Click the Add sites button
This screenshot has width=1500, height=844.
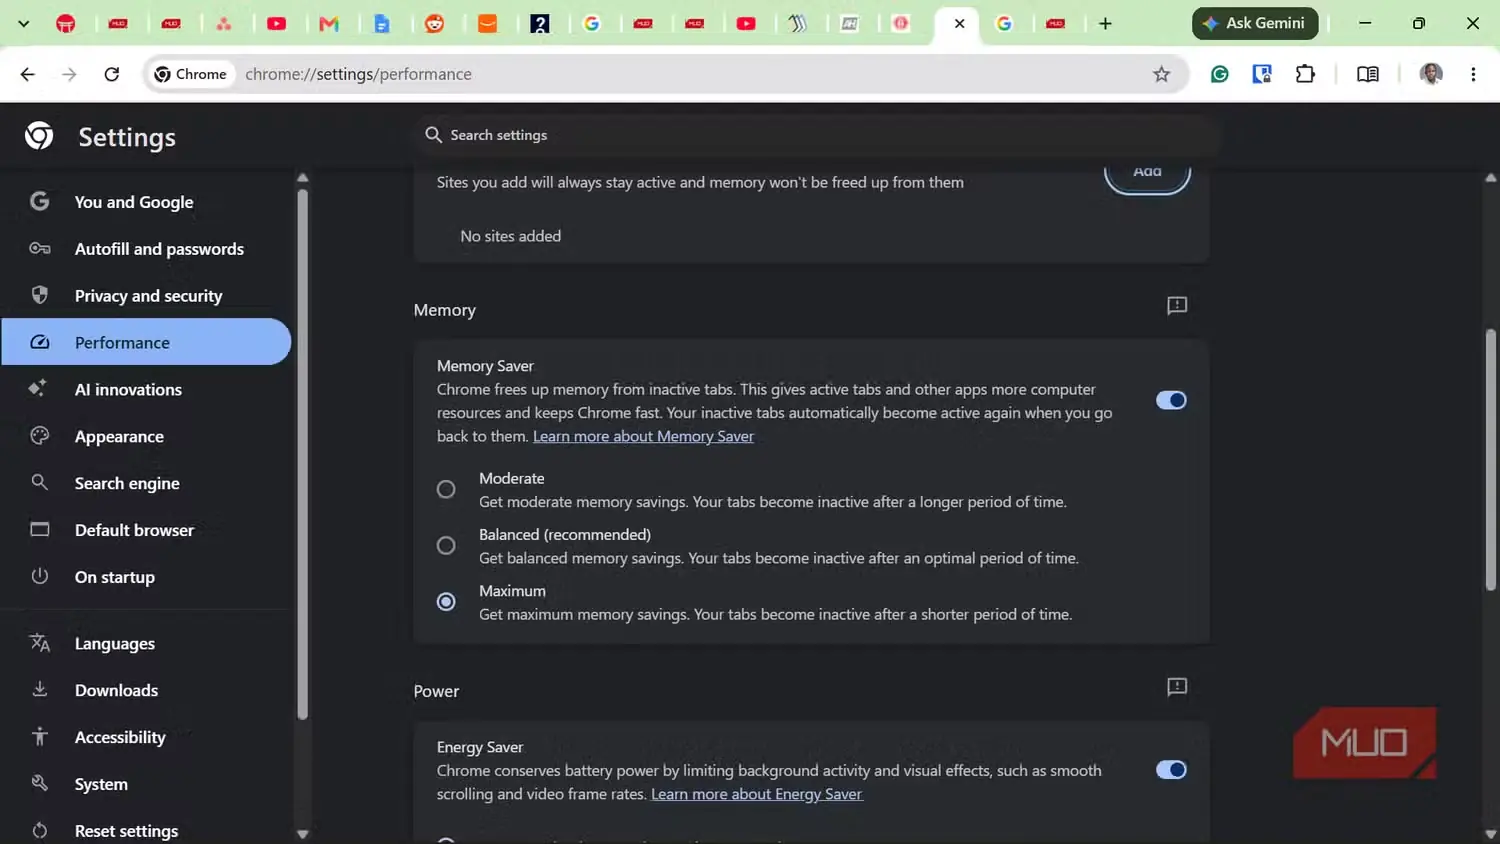1147,175
